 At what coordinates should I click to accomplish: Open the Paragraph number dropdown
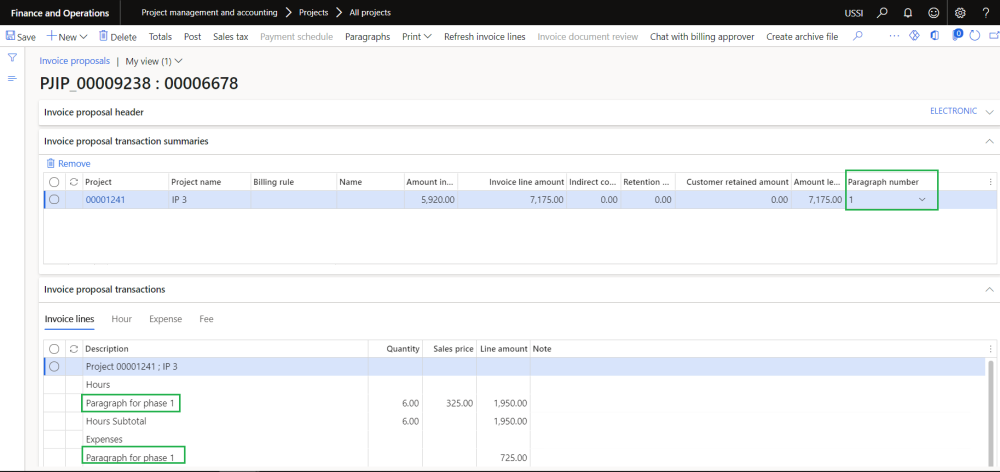[x=922, y=200]
